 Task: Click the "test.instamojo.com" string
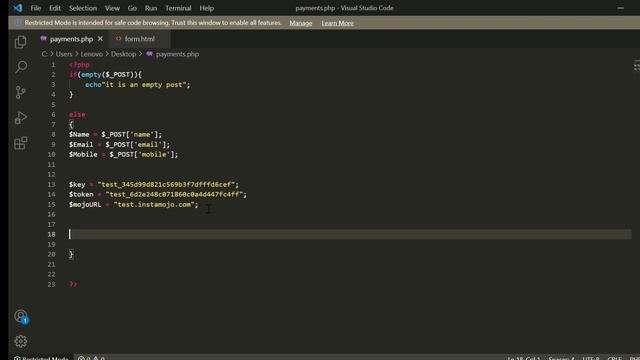pos(154,204)
